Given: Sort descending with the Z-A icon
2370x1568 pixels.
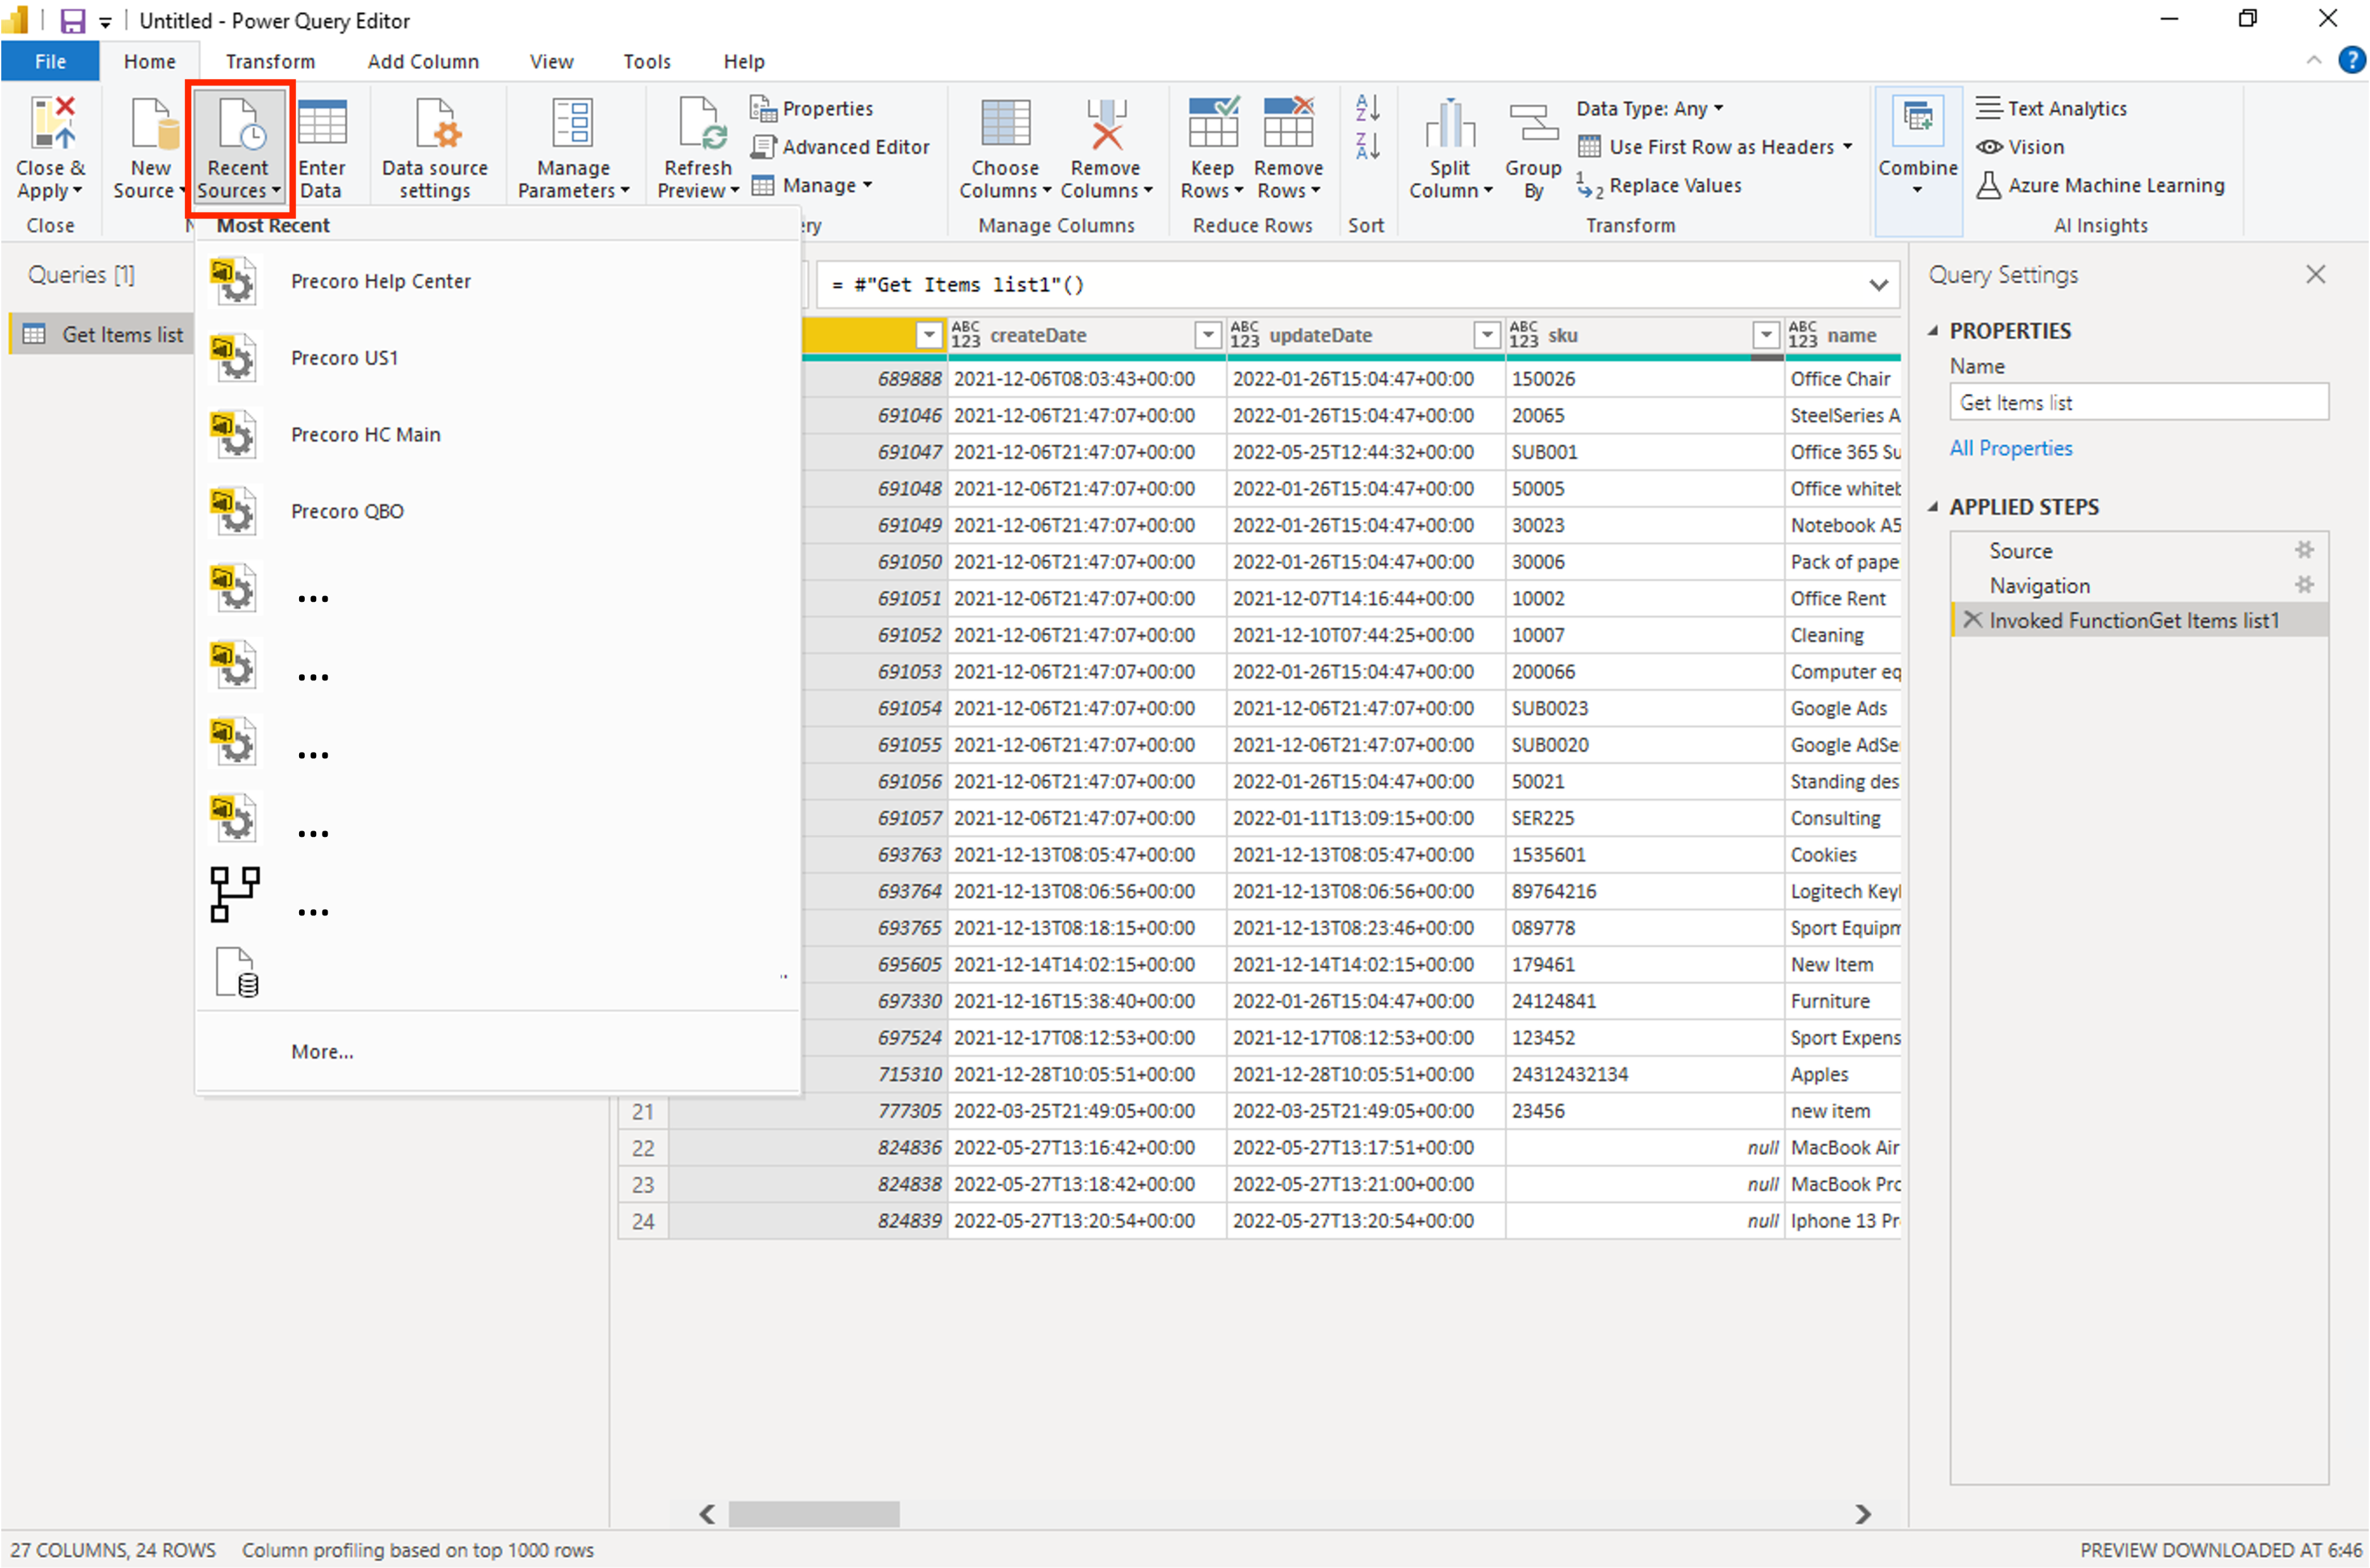Looking at the screenshot, I should tap(1367, 146).
